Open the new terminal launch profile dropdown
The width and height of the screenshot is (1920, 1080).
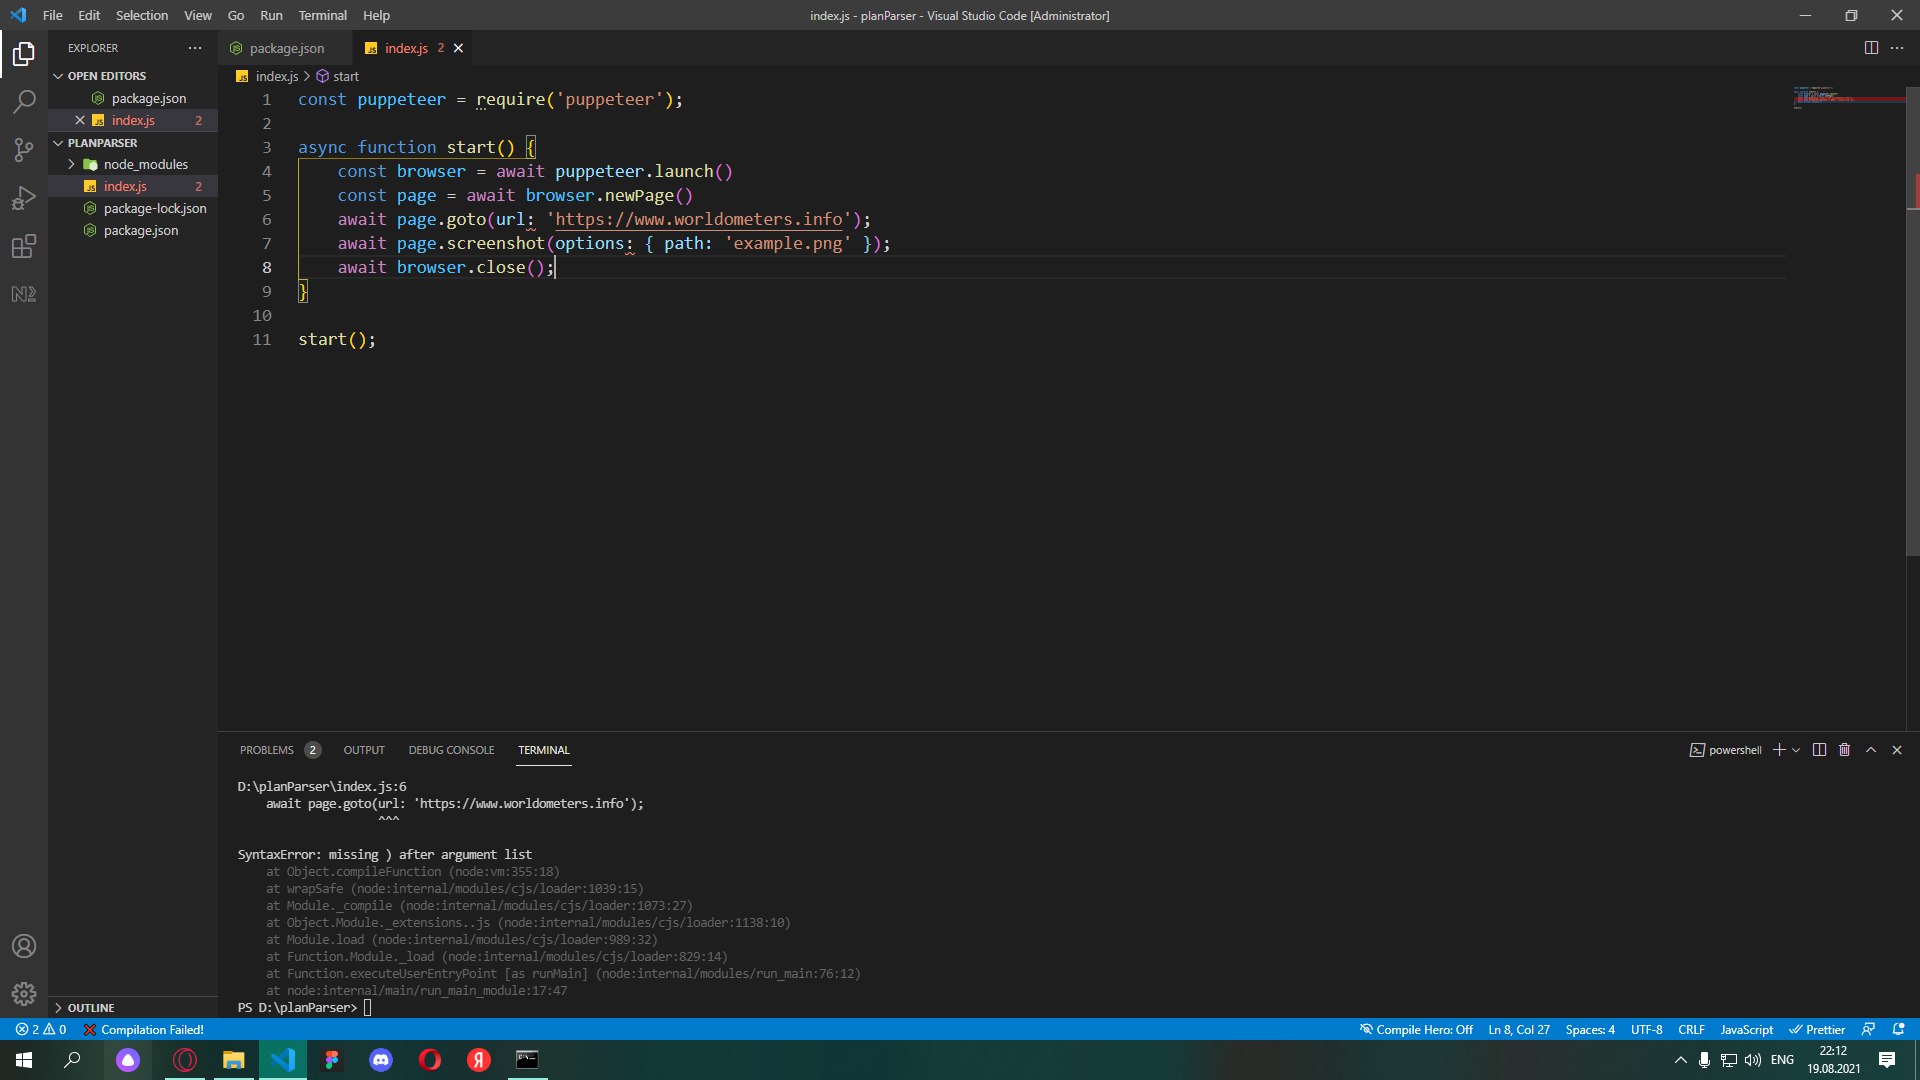point(1797,750)
